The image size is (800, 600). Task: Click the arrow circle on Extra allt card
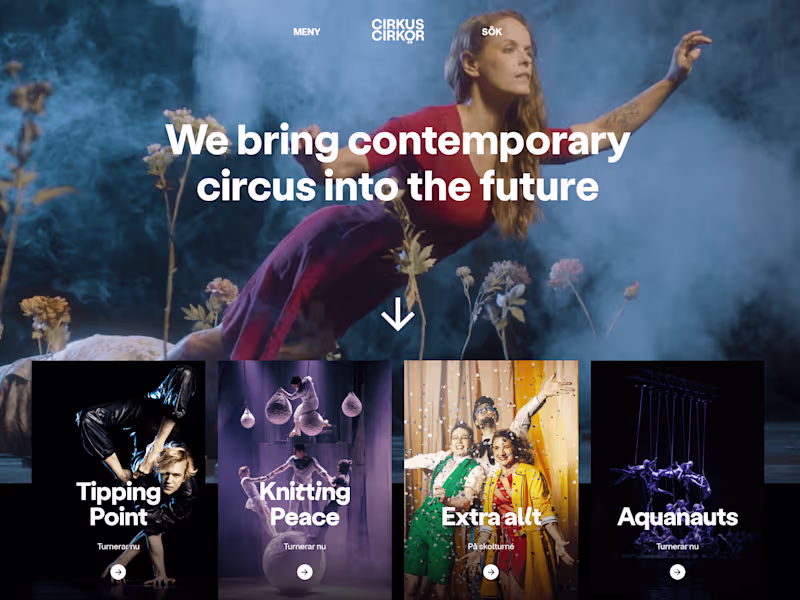[x=491, y=572]
